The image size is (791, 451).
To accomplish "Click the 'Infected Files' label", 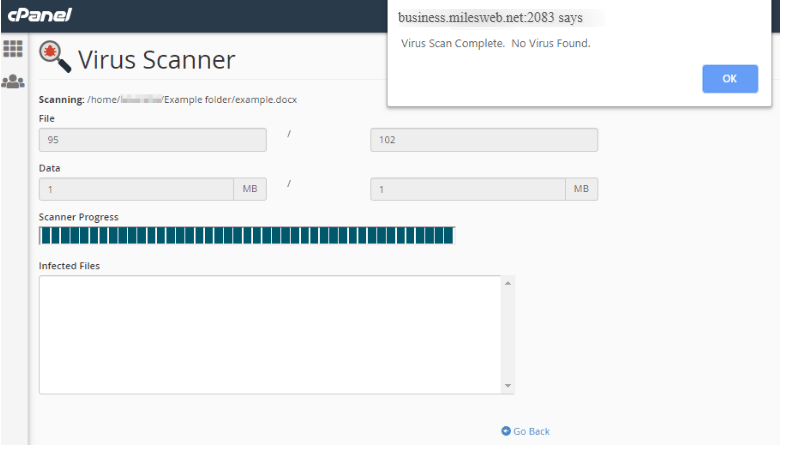I will pyautogui.click(x=69, y=266).
